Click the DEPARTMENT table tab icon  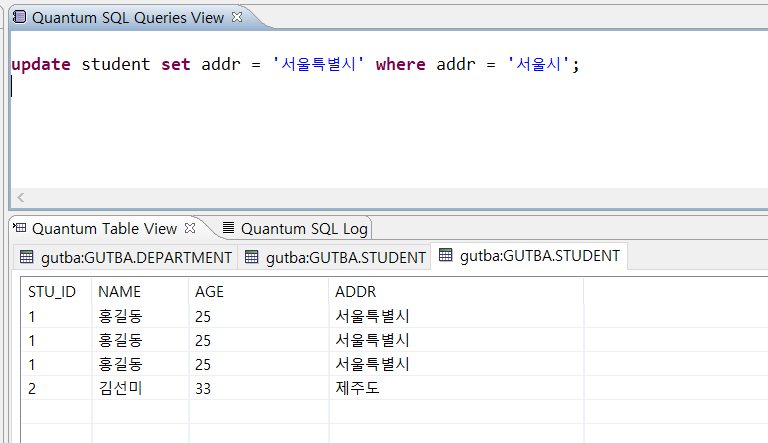pos(26,257)
